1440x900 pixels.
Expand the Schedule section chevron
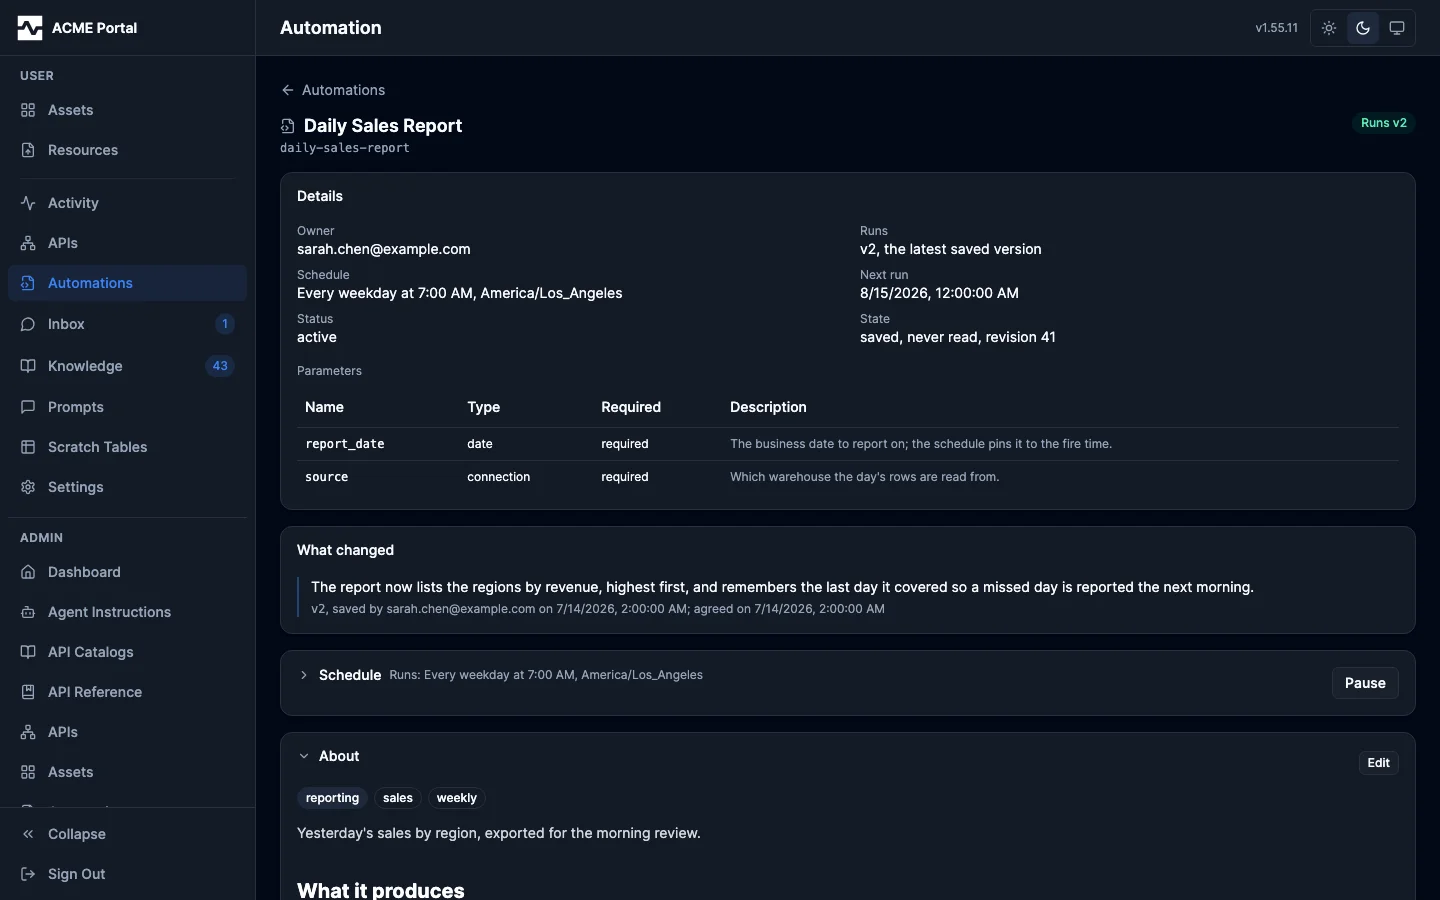pyautogui.click(x=304, y=675)
